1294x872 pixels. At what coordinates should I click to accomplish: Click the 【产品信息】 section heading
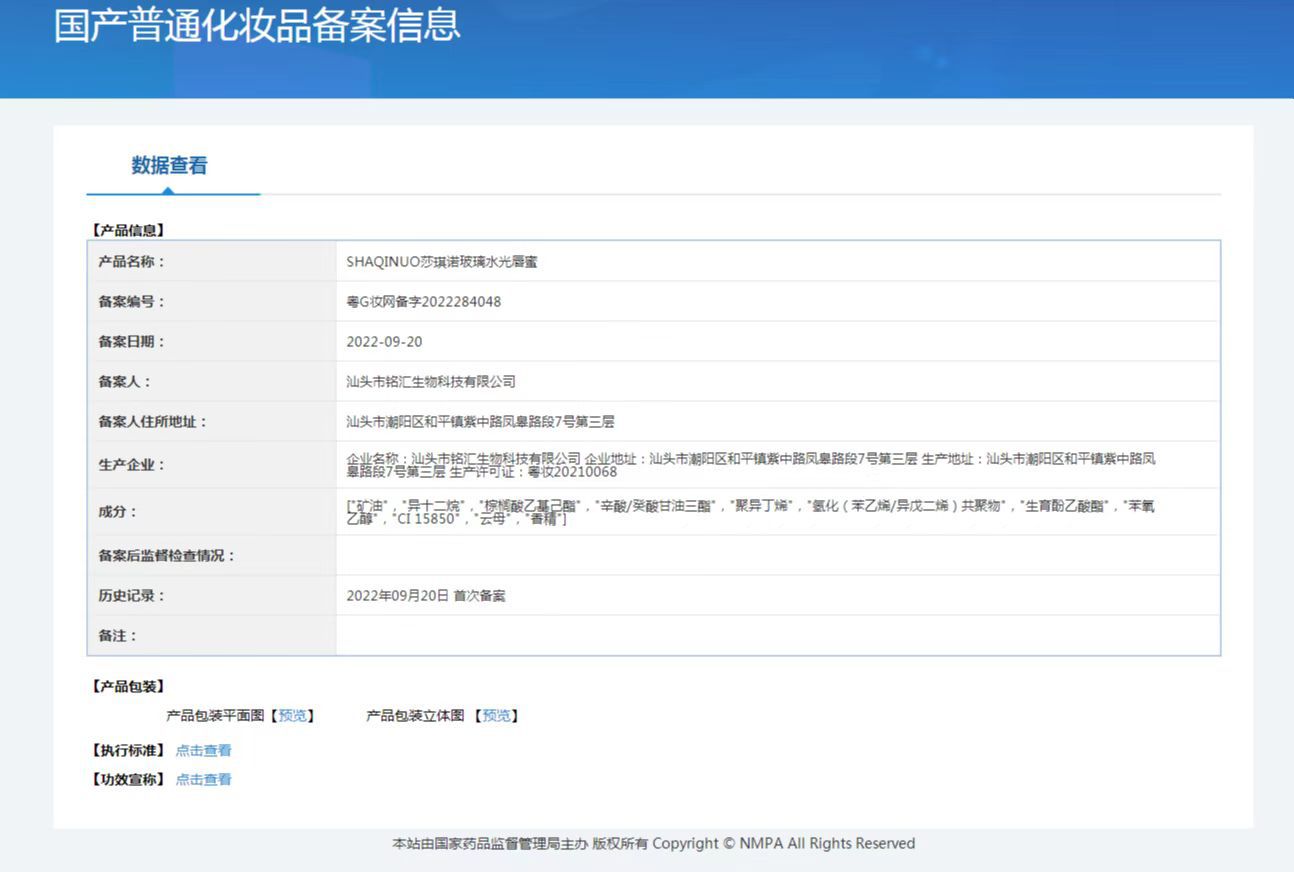pyautogui.click(x=127, y=230)
